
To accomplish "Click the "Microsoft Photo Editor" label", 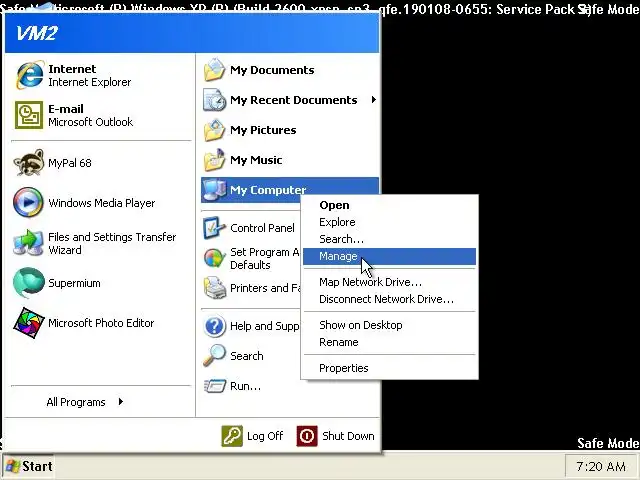I will (101, 323).
